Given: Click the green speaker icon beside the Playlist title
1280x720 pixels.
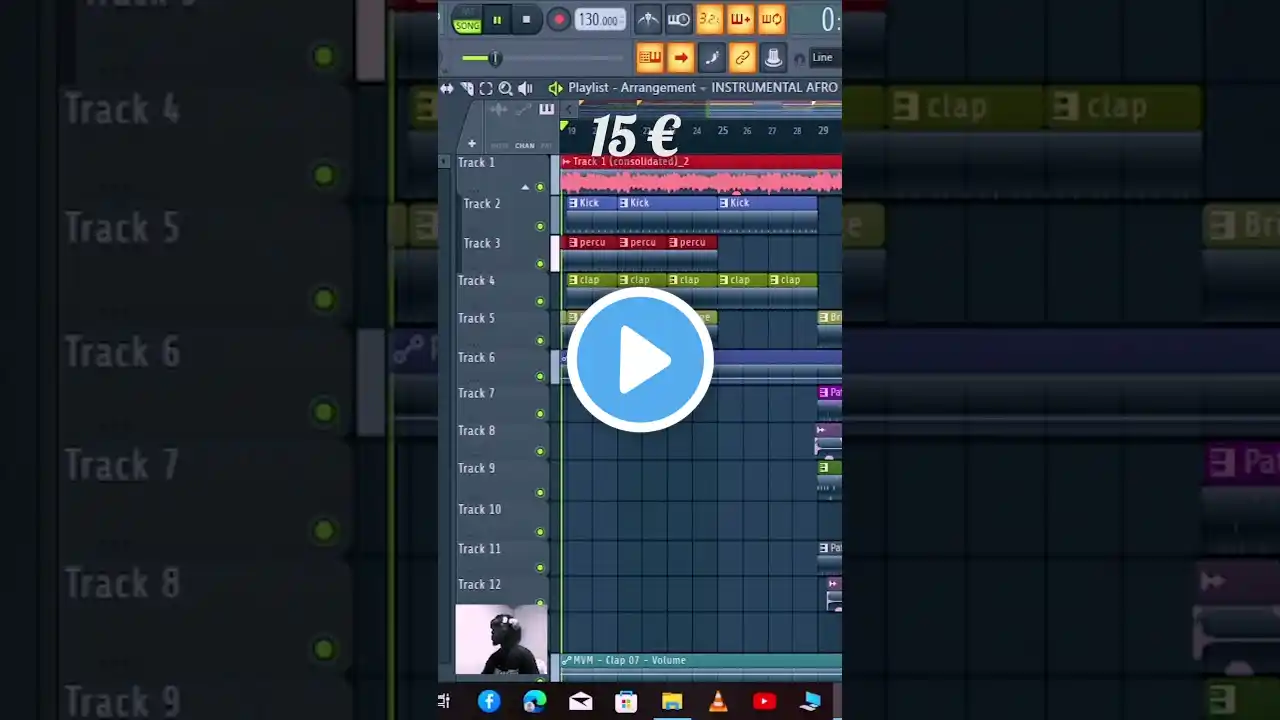Looking at the screenshot, I should click(x=556, y=88).
